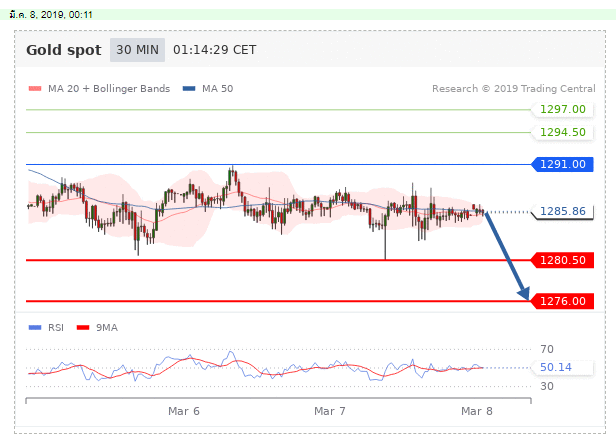
Task: Click the MA 50 legend label
Action: pos(217,89)
